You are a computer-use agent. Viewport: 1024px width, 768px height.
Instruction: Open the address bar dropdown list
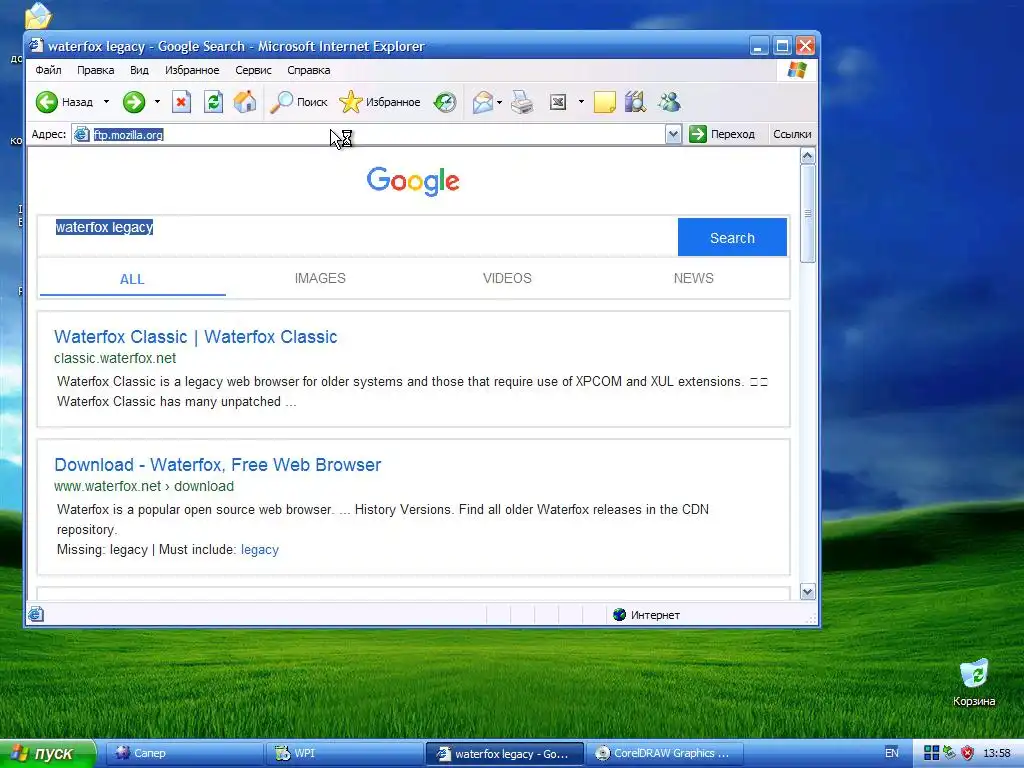(x=673, y=135)
